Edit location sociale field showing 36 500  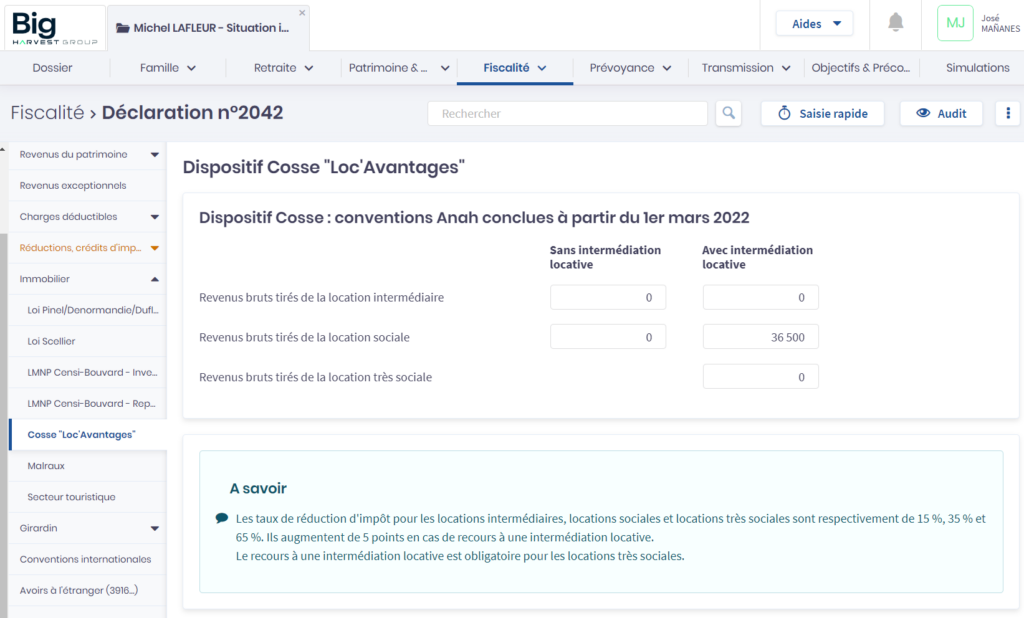(x=760, y=337)
